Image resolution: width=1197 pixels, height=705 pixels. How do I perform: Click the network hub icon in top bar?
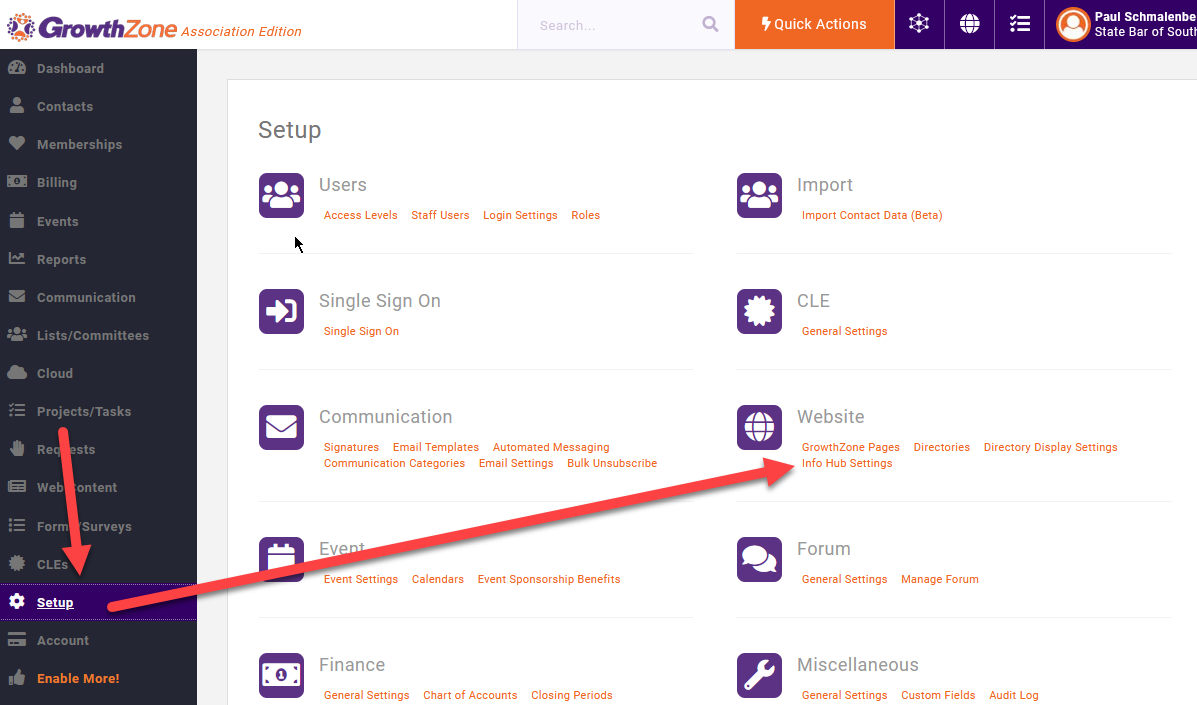click(919, 24)
